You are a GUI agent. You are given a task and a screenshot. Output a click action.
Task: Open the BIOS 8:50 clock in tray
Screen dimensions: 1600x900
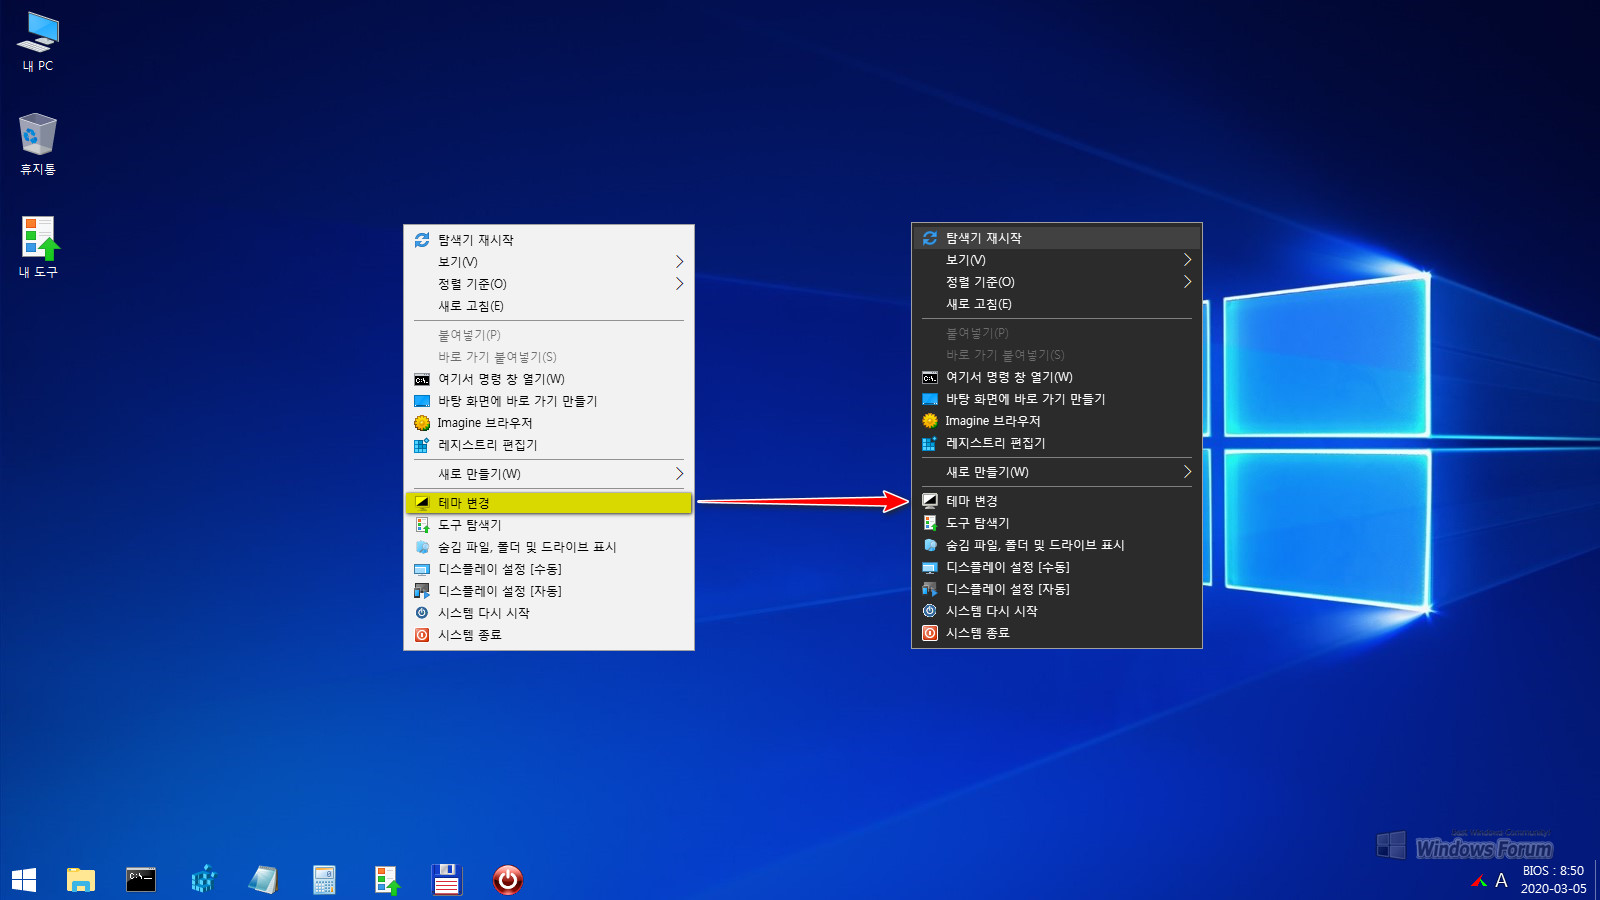click(x=1553, y=880)
